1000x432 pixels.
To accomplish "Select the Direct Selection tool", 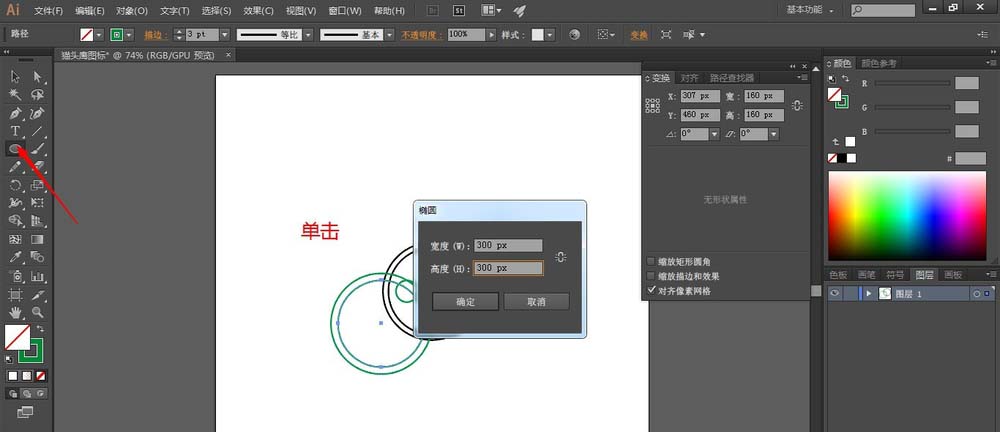I will coord(37,77).
